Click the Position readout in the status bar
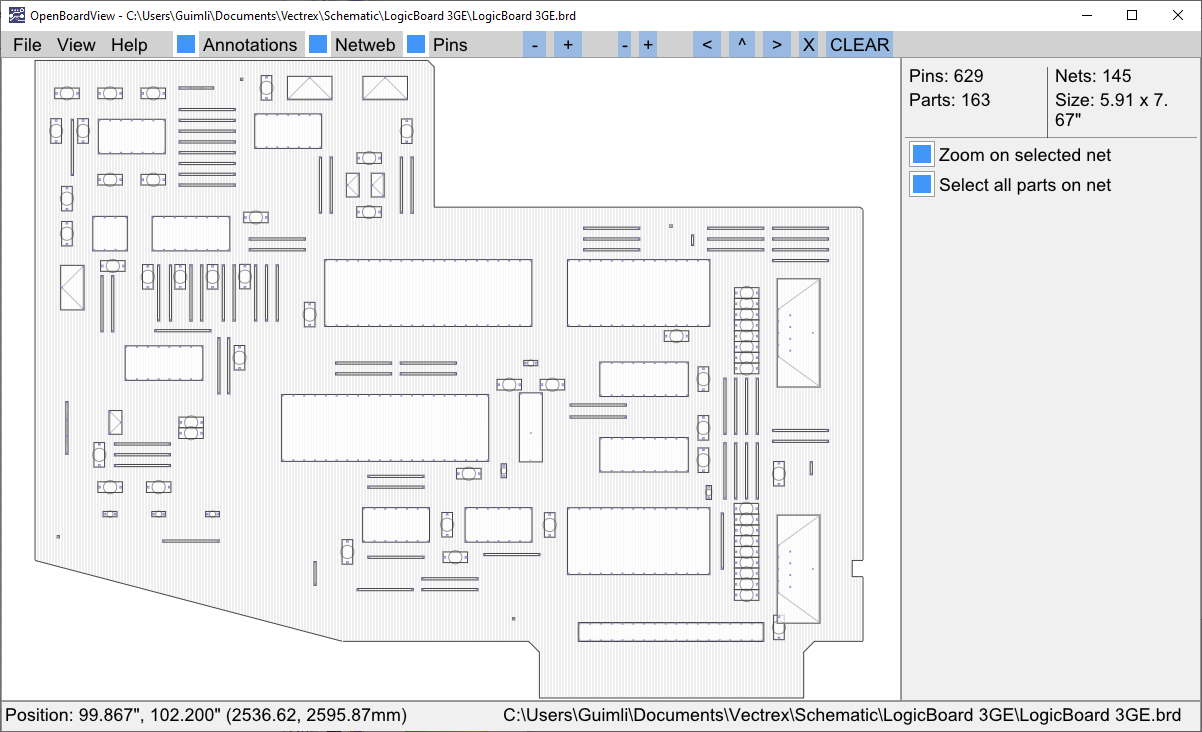Screen dimensions: 1202x732 [x=204, y=715]
